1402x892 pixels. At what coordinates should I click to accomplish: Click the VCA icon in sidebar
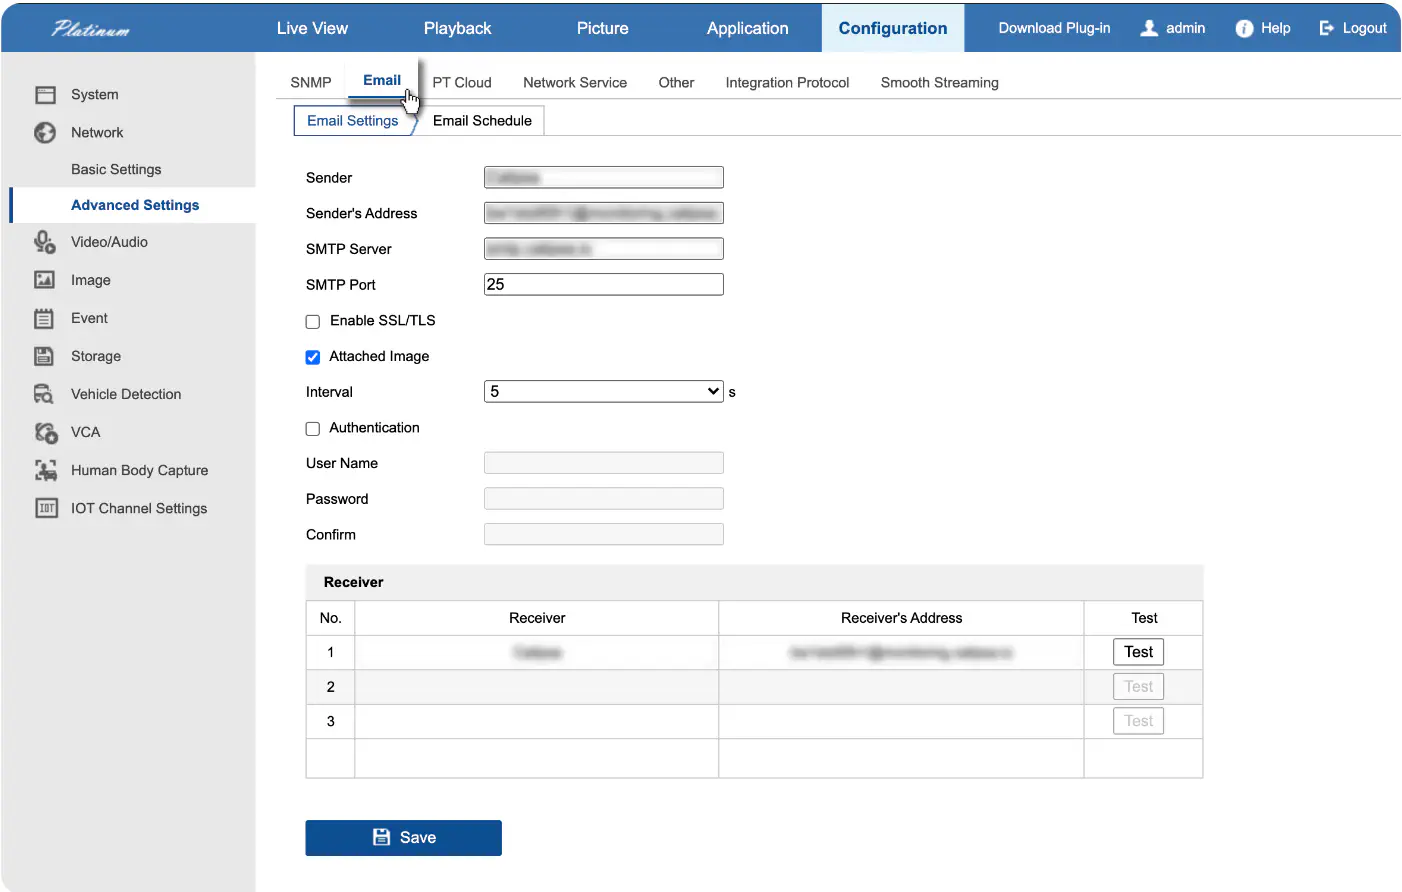(46, 432)
